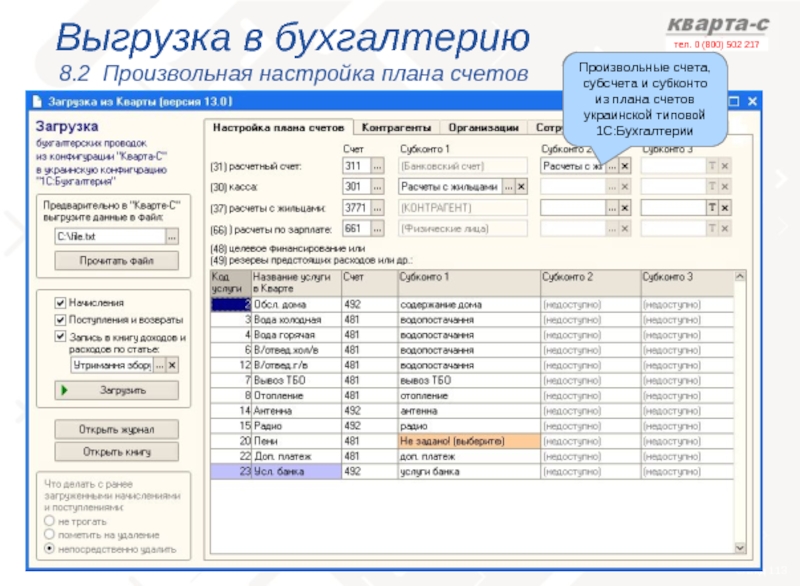
Task: Select the Вода горячая service cell
Action: 296,335
